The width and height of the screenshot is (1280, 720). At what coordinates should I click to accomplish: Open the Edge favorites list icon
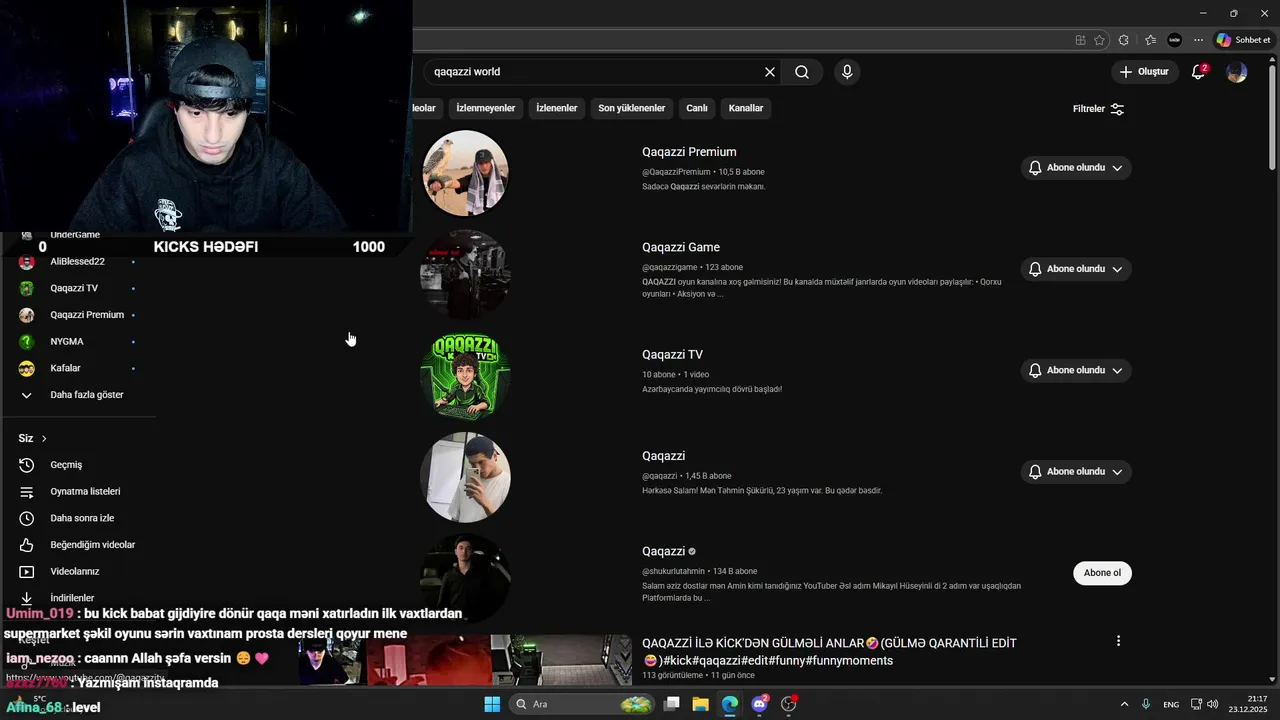pyautogui.click(x=1150, y=40)
